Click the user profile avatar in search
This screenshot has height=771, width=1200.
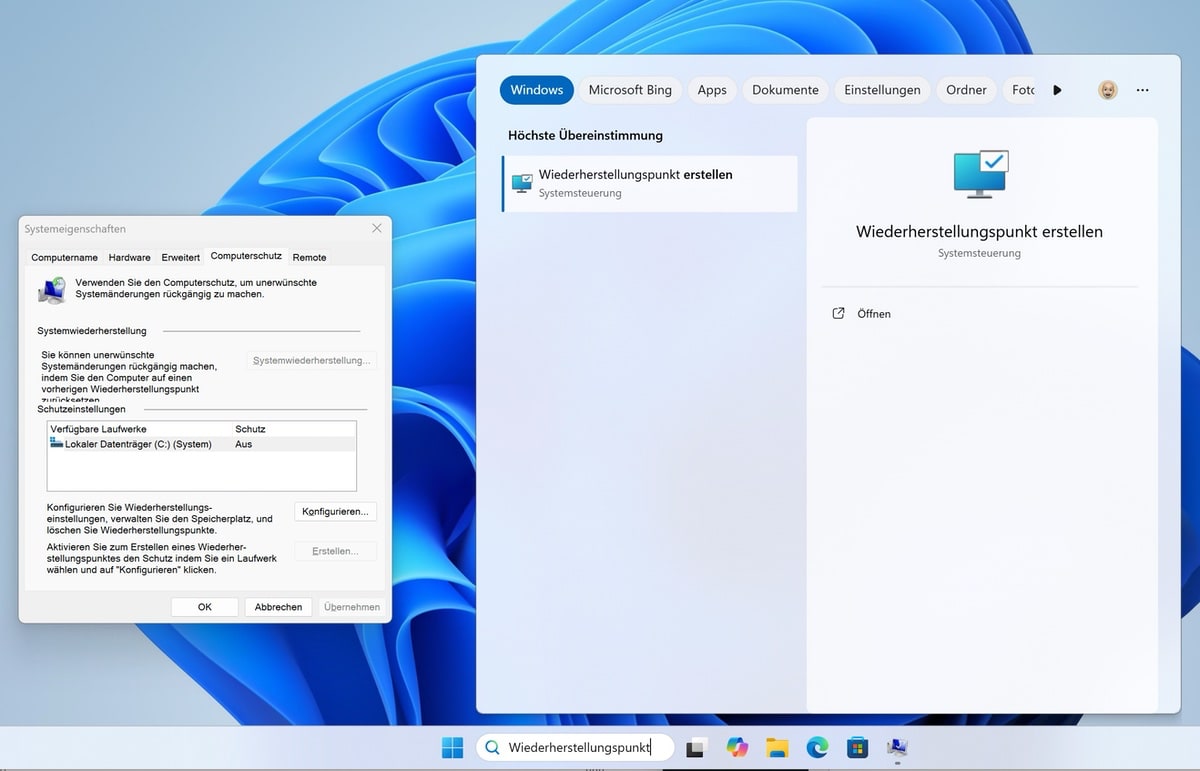1108,90
